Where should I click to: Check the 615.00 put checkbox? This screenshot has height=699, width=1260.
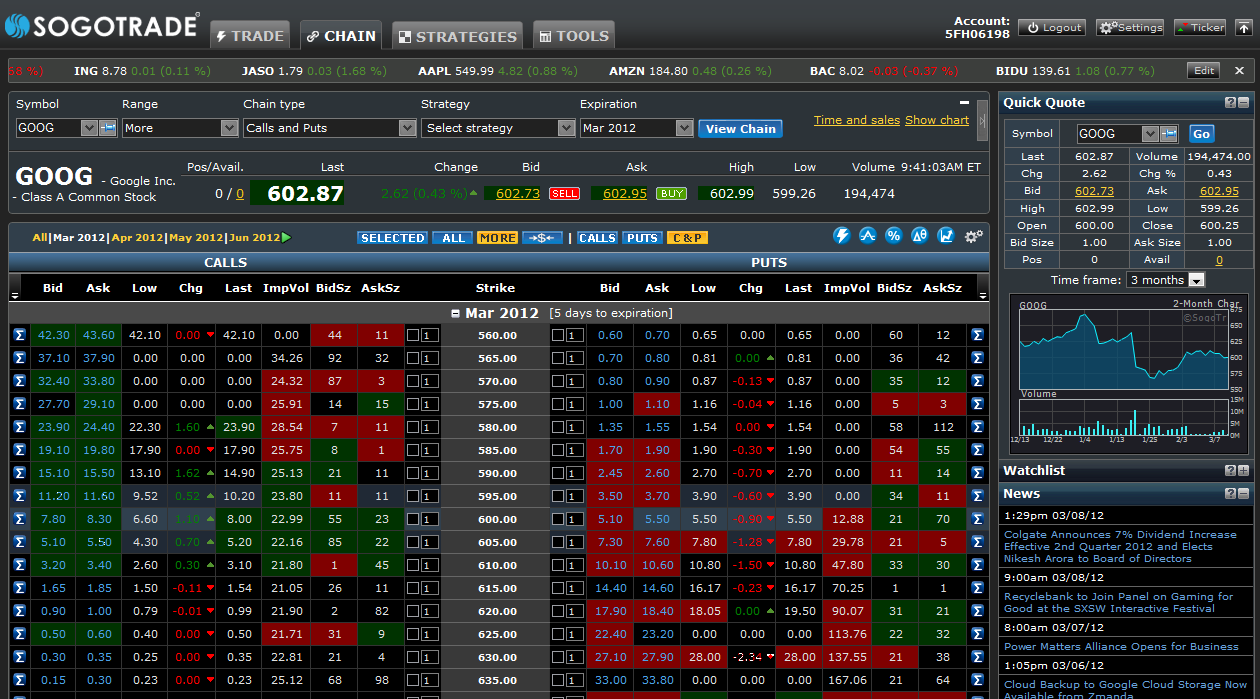pyautogui.click(x=558, y=588)
